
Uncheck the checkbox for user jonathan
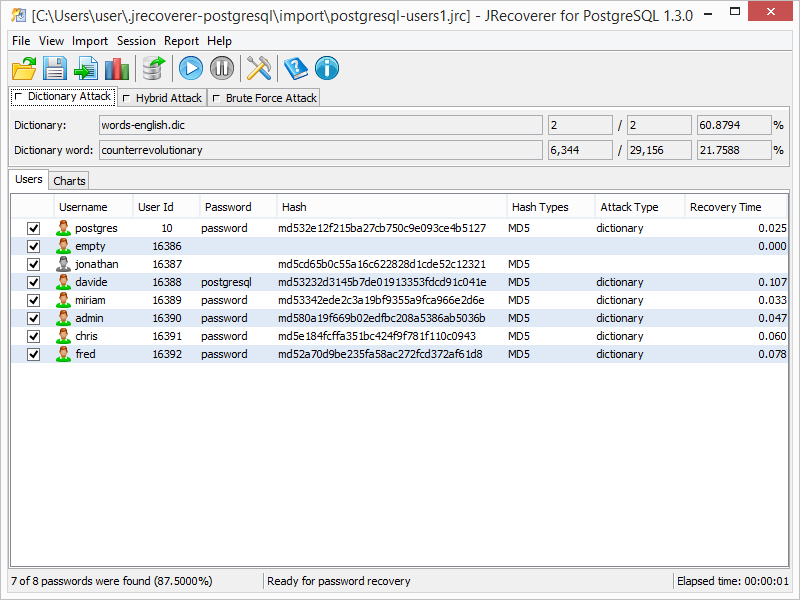(34, 264)
